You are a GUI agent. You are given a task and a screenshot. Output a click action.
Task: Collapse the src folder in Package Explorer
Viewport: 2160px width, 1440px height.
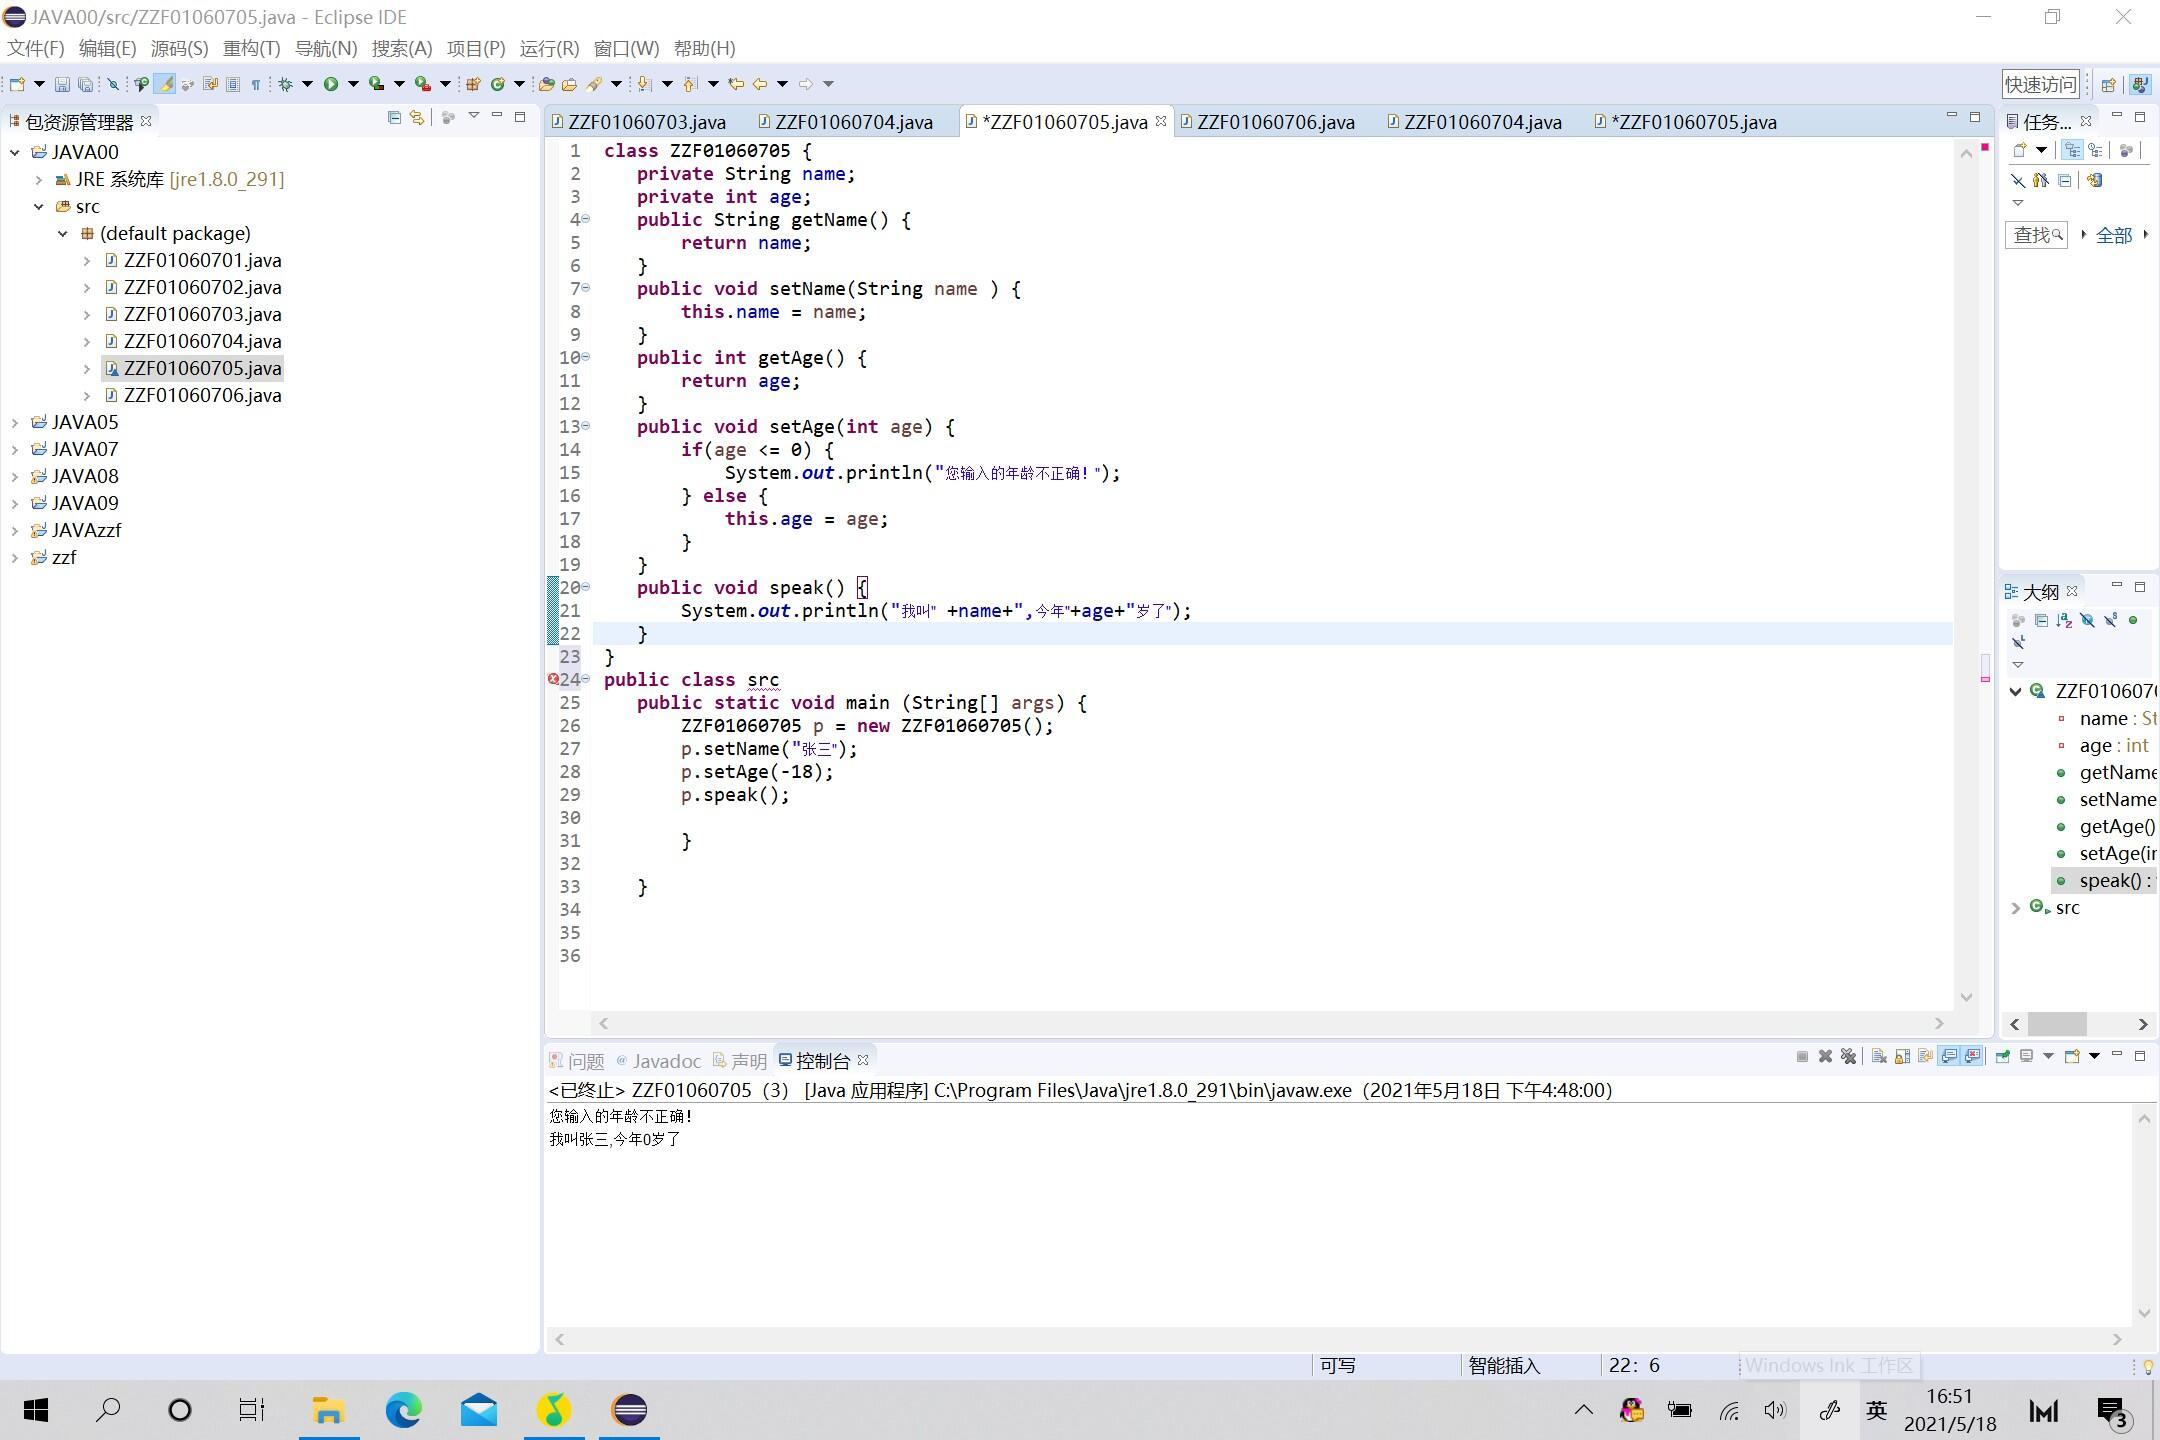click(x=39, y=206)
